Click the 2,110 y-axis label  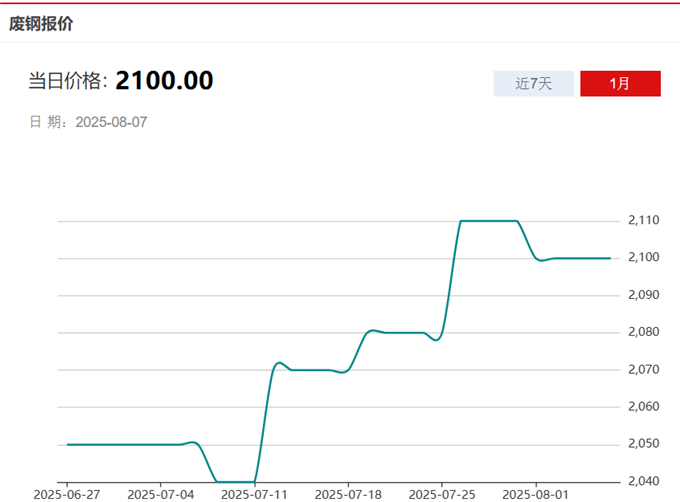pyautogui.click(x=645, y=220)
